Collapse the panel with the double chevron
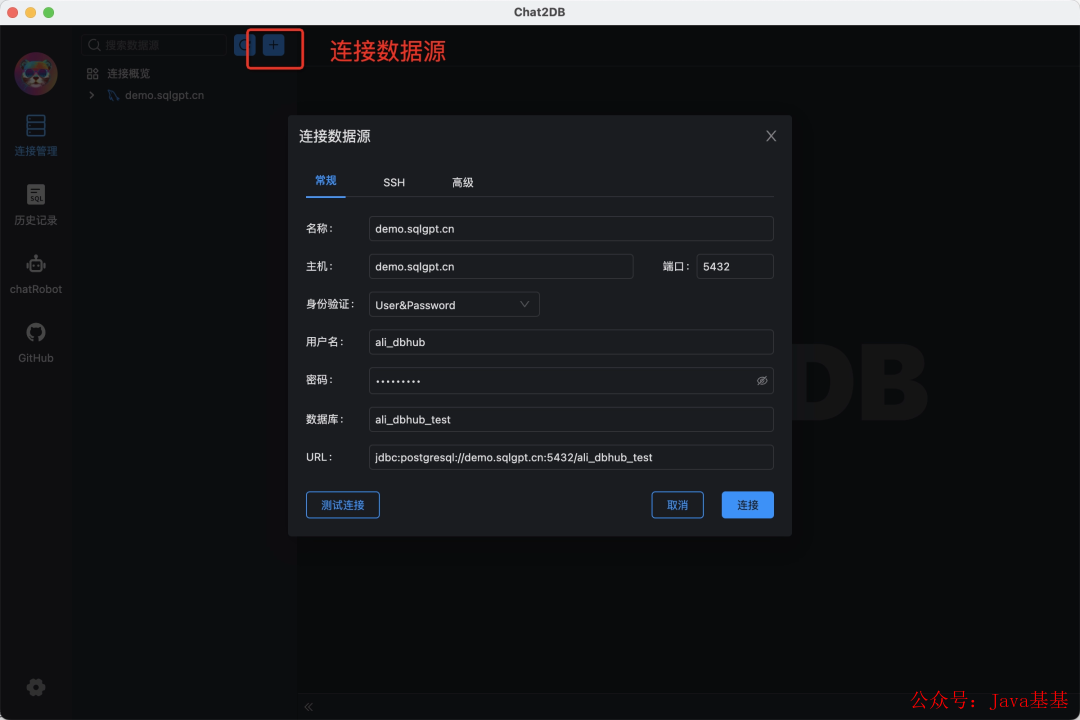Viewport: 1080px width, 720px height. (x=309, y=706)
